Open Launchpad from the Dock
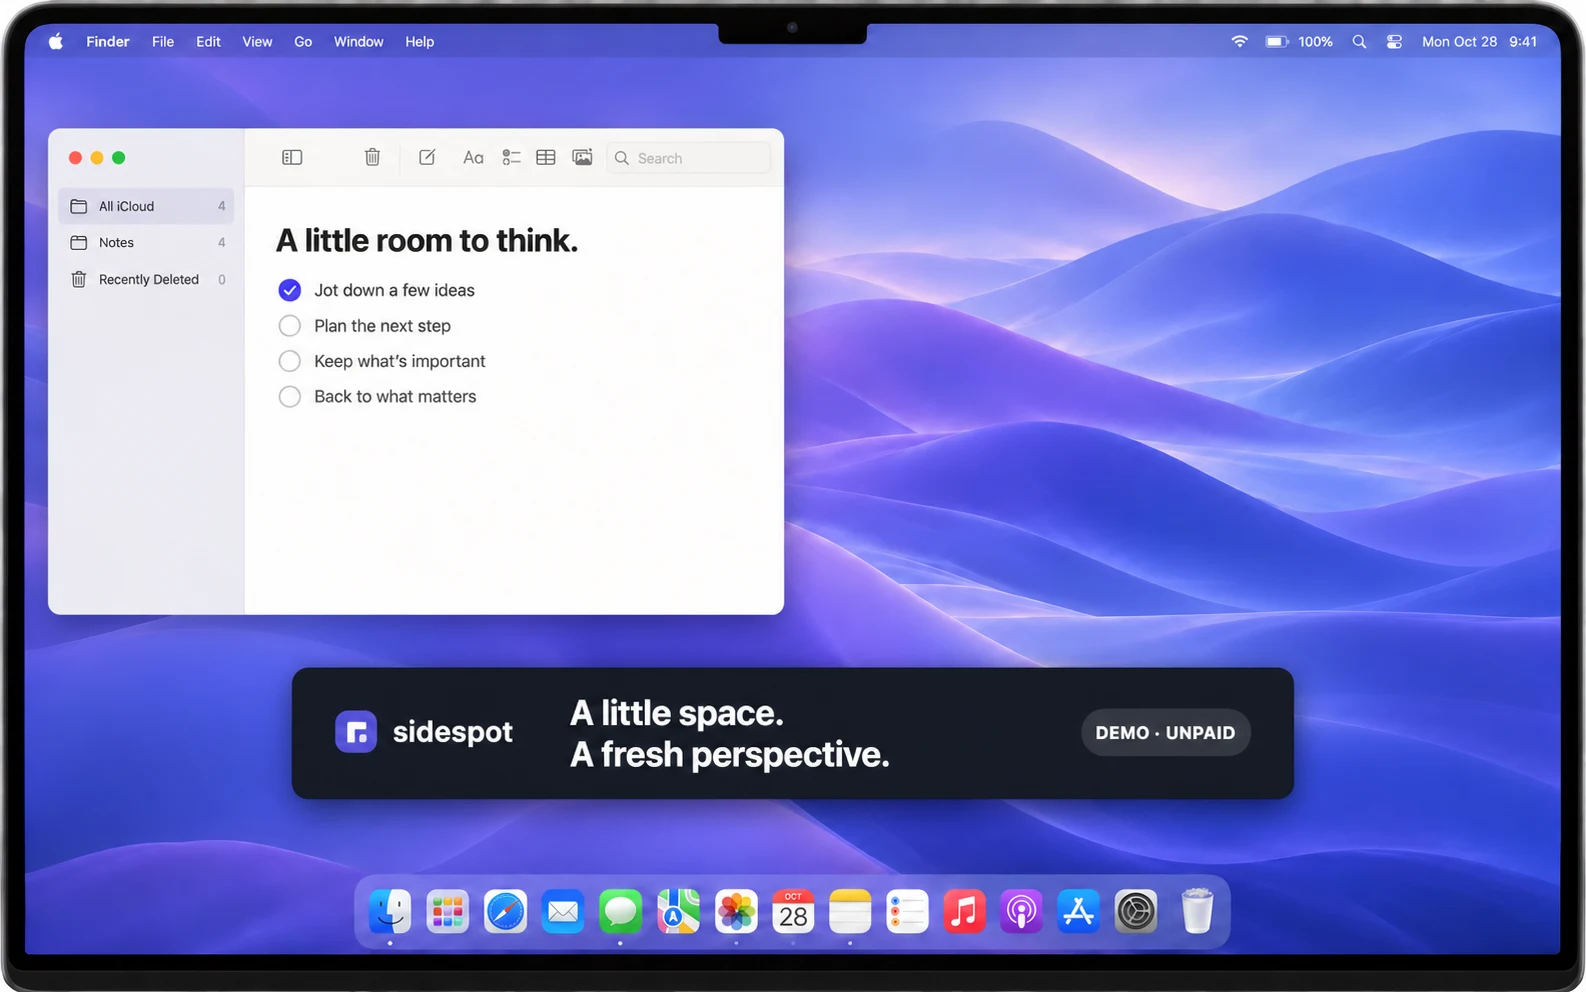Viewport: 1586px width, 992px height. click(x=447, y=911)
